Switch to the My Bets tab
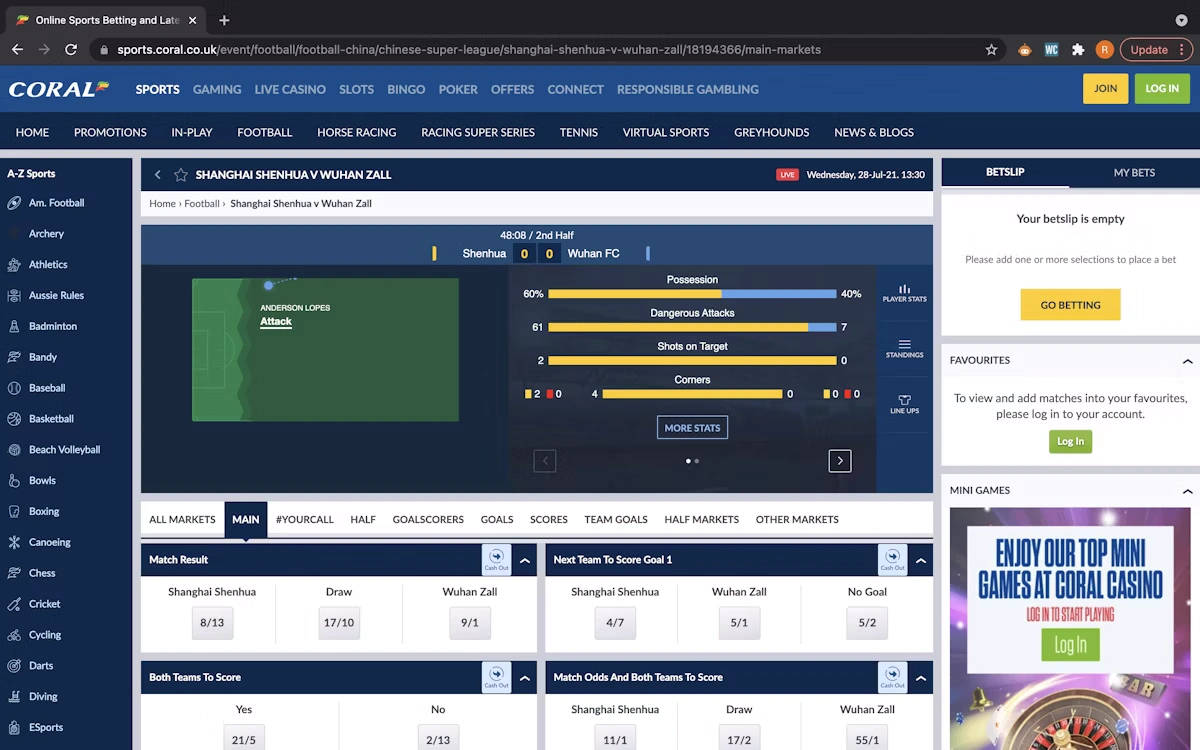This screenshot has height=750, width=1200. click(x=1134, y=173)
